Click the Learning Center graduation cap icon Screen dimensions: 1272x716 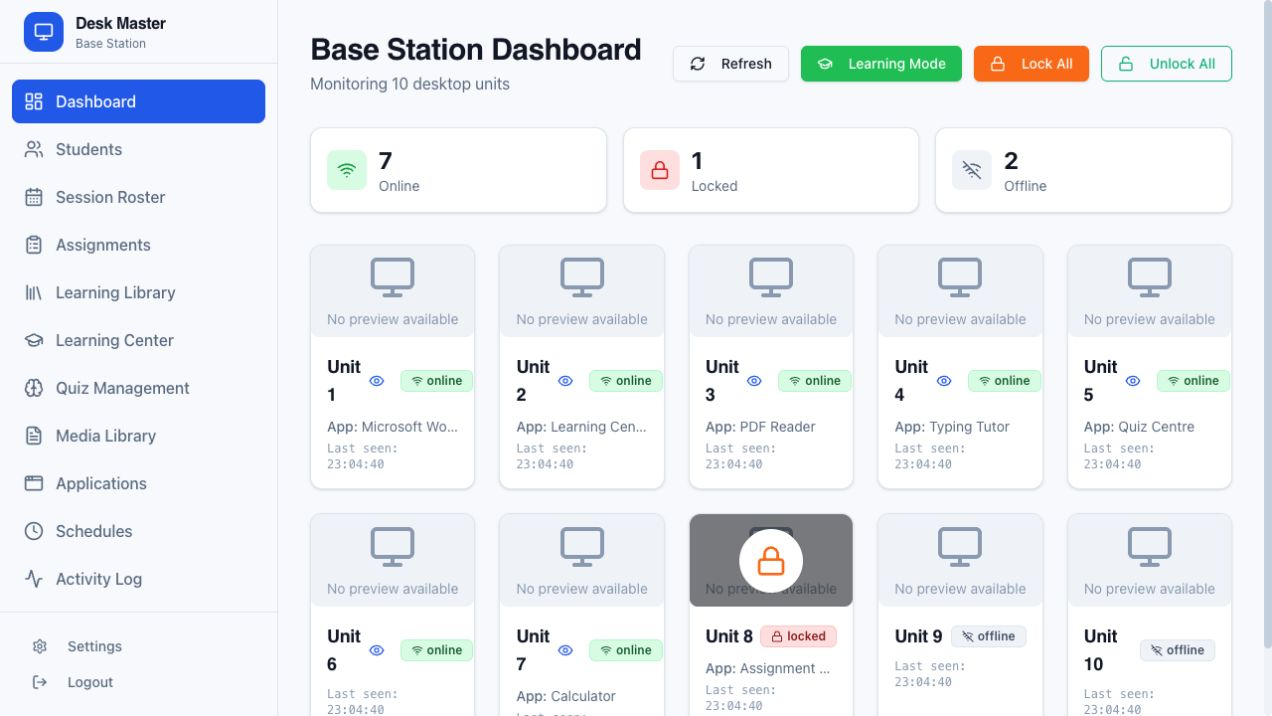pyautogui.click(x=34, y=340)
